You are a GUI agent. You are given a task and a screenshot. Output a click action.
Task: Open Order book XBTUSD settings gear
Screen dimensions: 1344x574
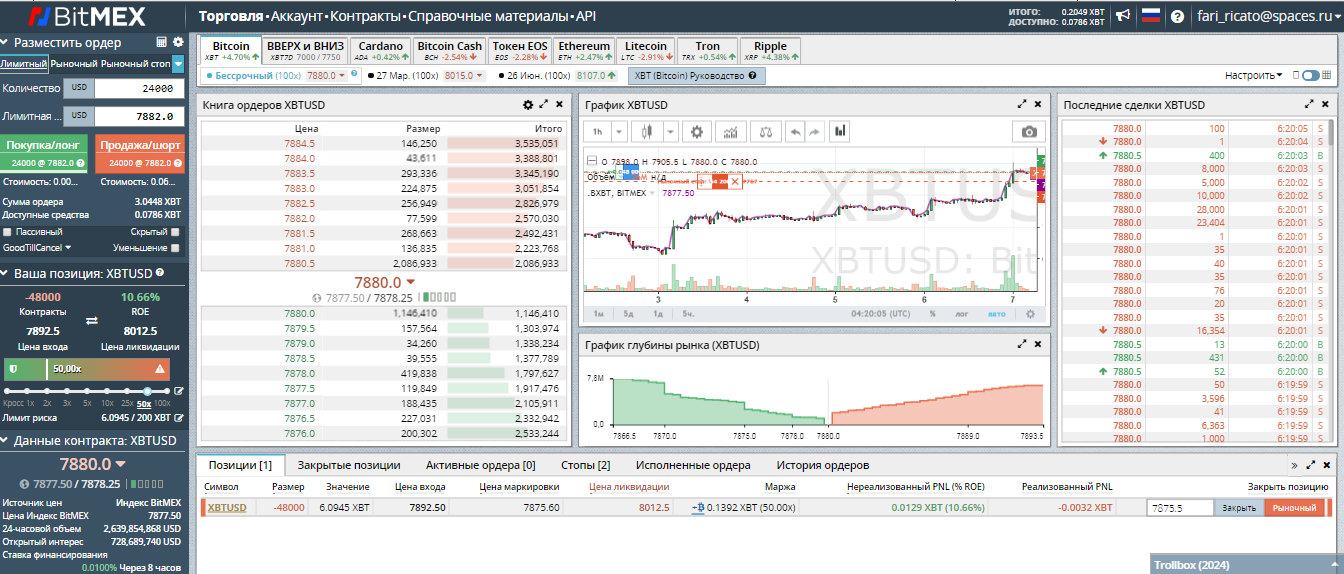tap(528, 104)
